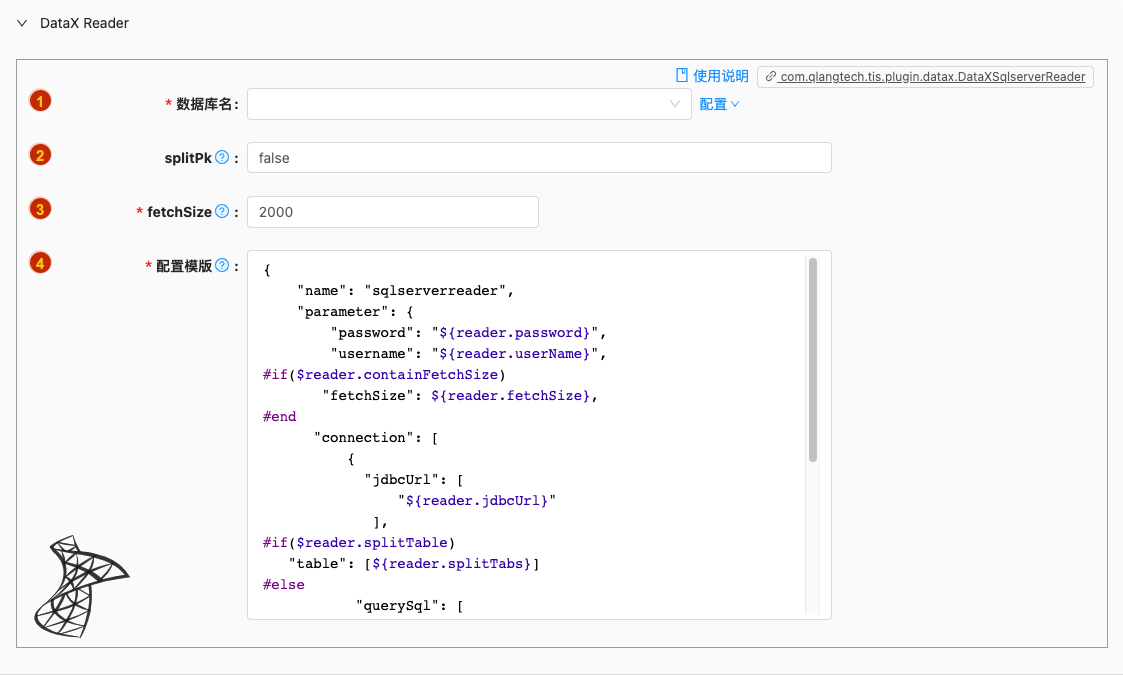Image resolution: width=1123 pixels, height=675 pixels.
Task: Open the 数据库名 dropdown list
Action: tap(469, 104)
